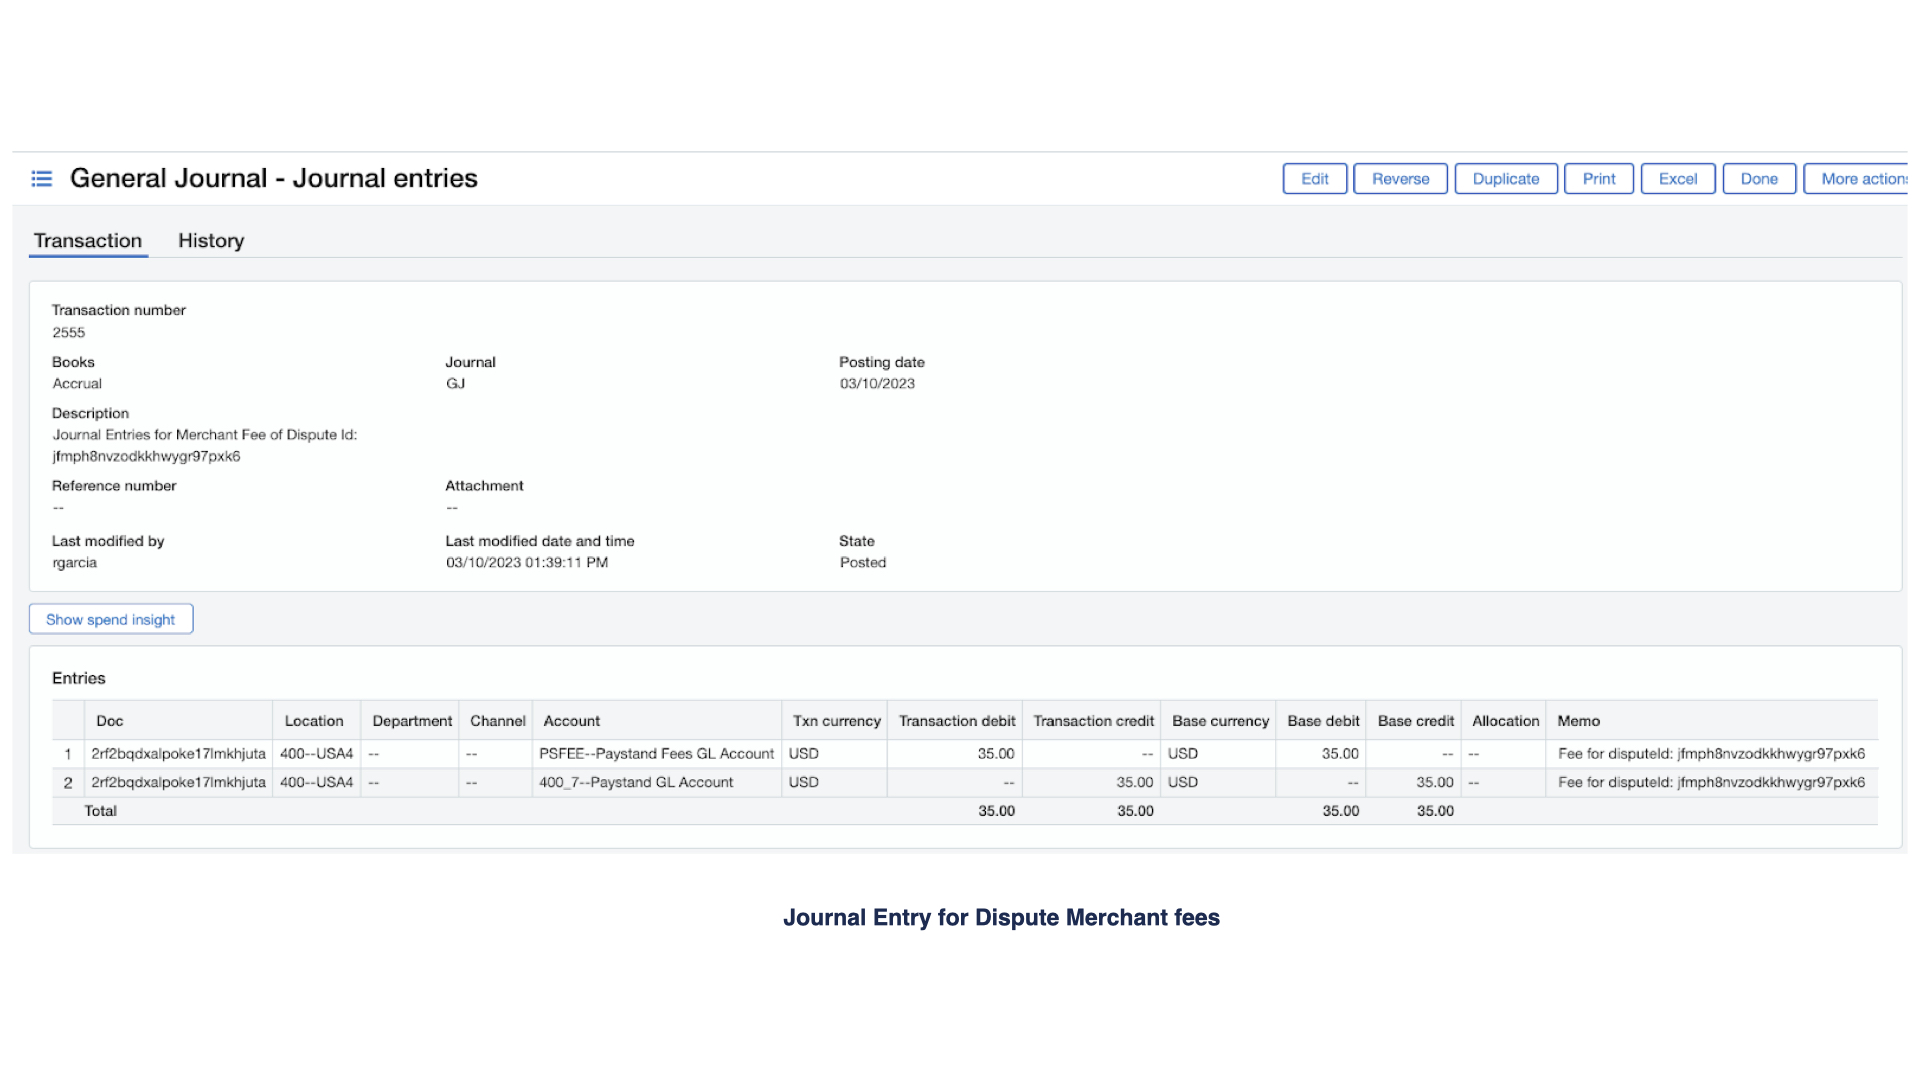
Task: Click the posting date 03/10/2023
Action: [x=877, y=384]
